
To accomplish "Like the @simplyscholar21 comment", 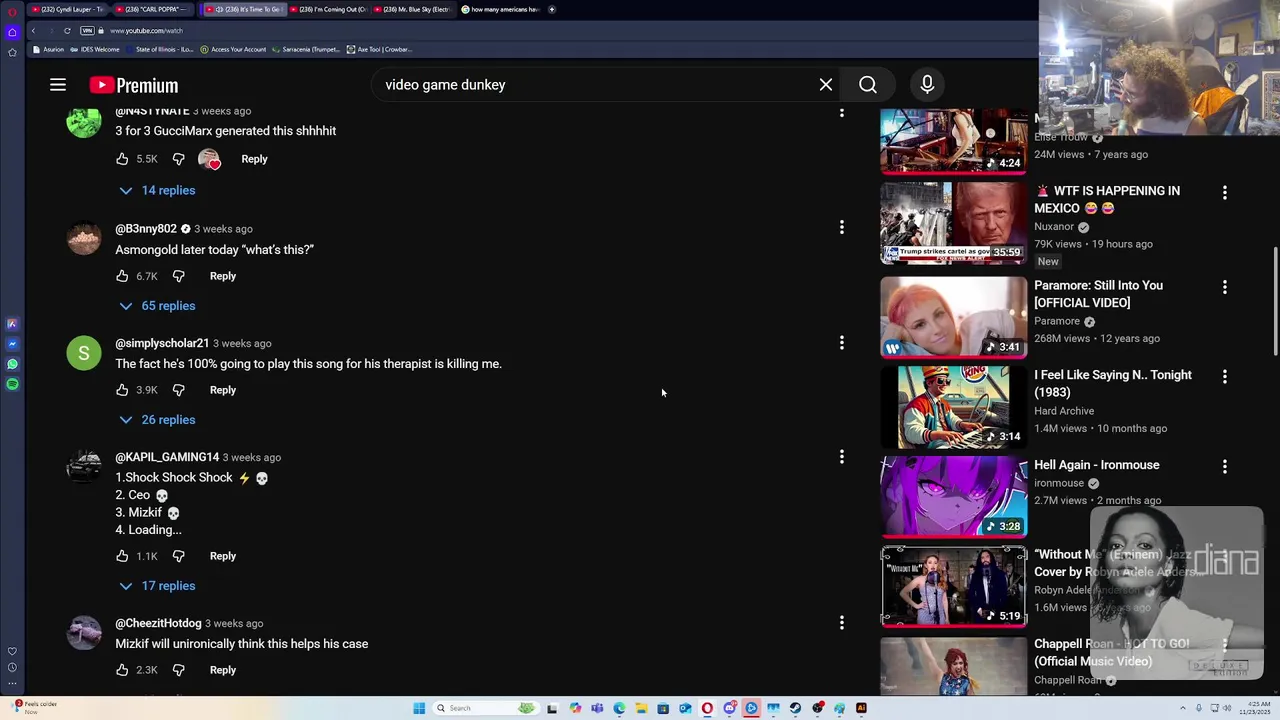I will tap(122, 390).
